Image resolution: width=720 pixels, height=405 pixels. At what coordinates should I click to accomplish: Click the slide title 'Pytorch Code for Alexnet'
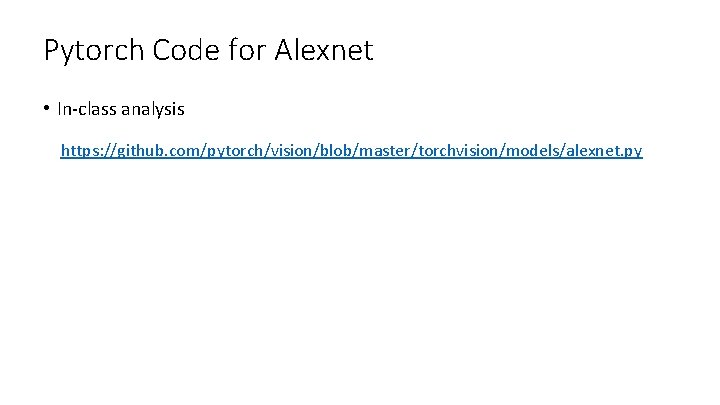(208, 50)
